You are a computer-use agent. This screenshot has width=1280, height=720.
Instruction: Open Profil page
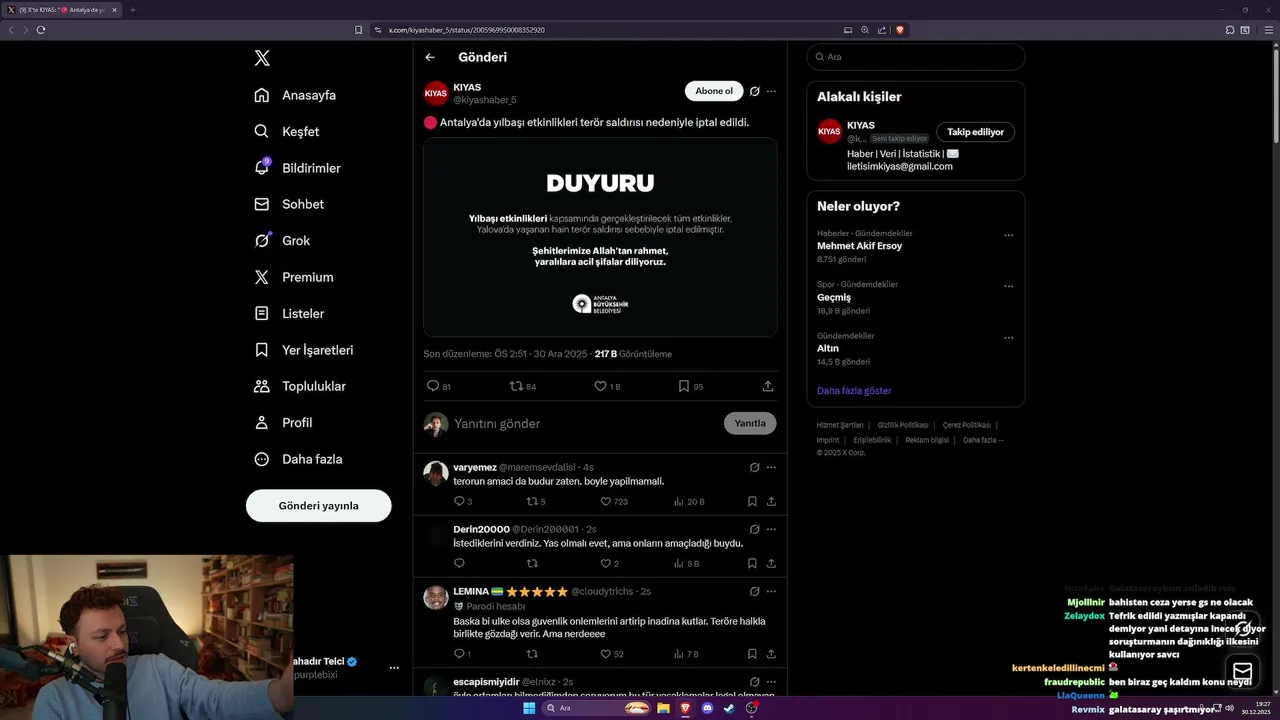(x=283, y=423)
